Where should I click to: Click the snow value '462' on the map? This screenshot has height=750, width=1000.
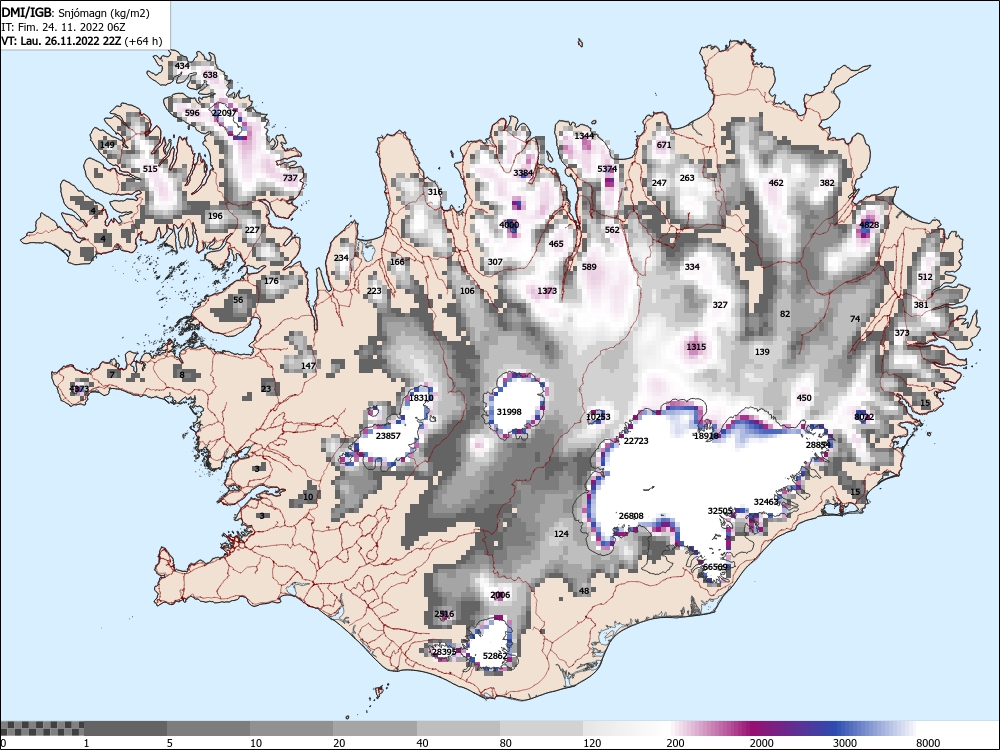point(776,183)
